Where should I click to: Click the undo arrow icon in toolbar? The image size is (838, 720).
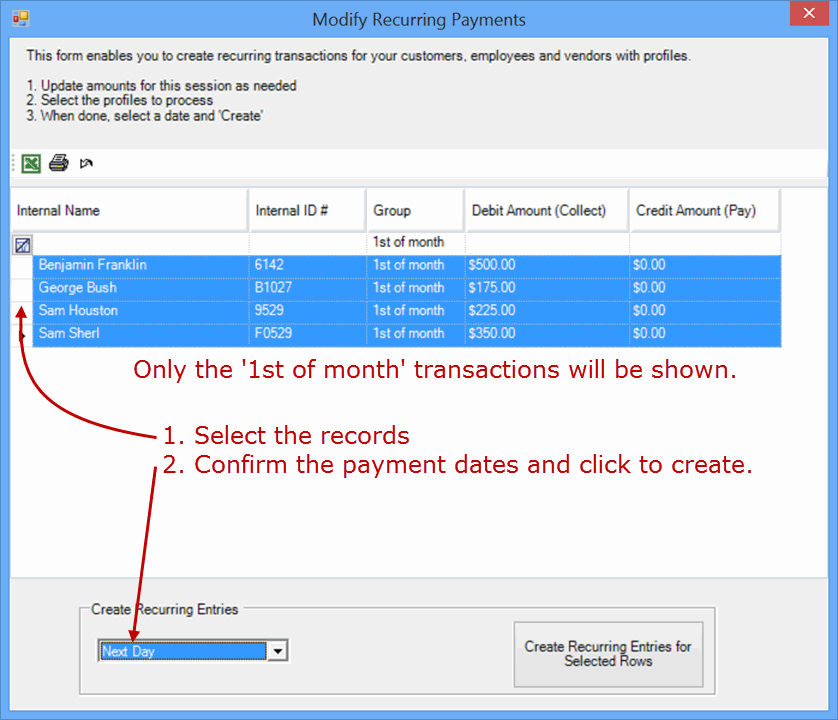pyautogui.click(x=86, y=163)
